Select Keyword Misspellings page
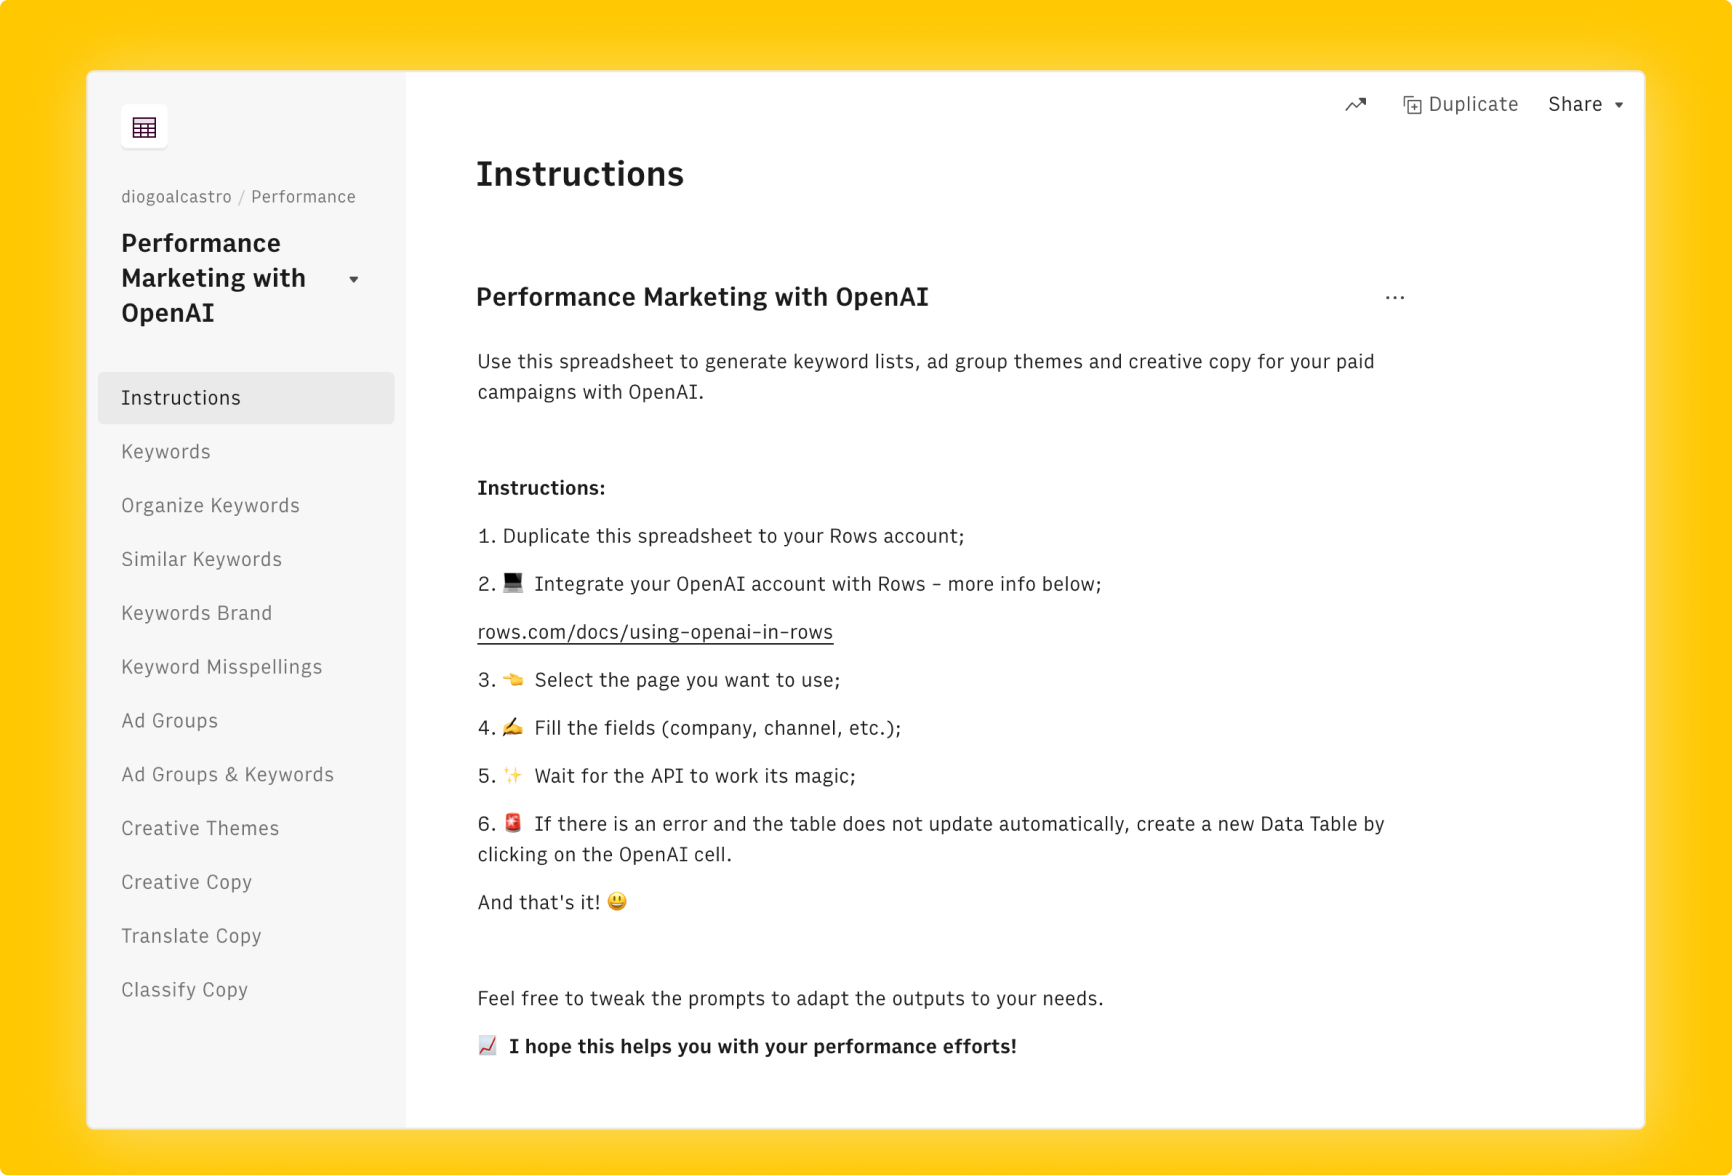 [x=221, y=667]
